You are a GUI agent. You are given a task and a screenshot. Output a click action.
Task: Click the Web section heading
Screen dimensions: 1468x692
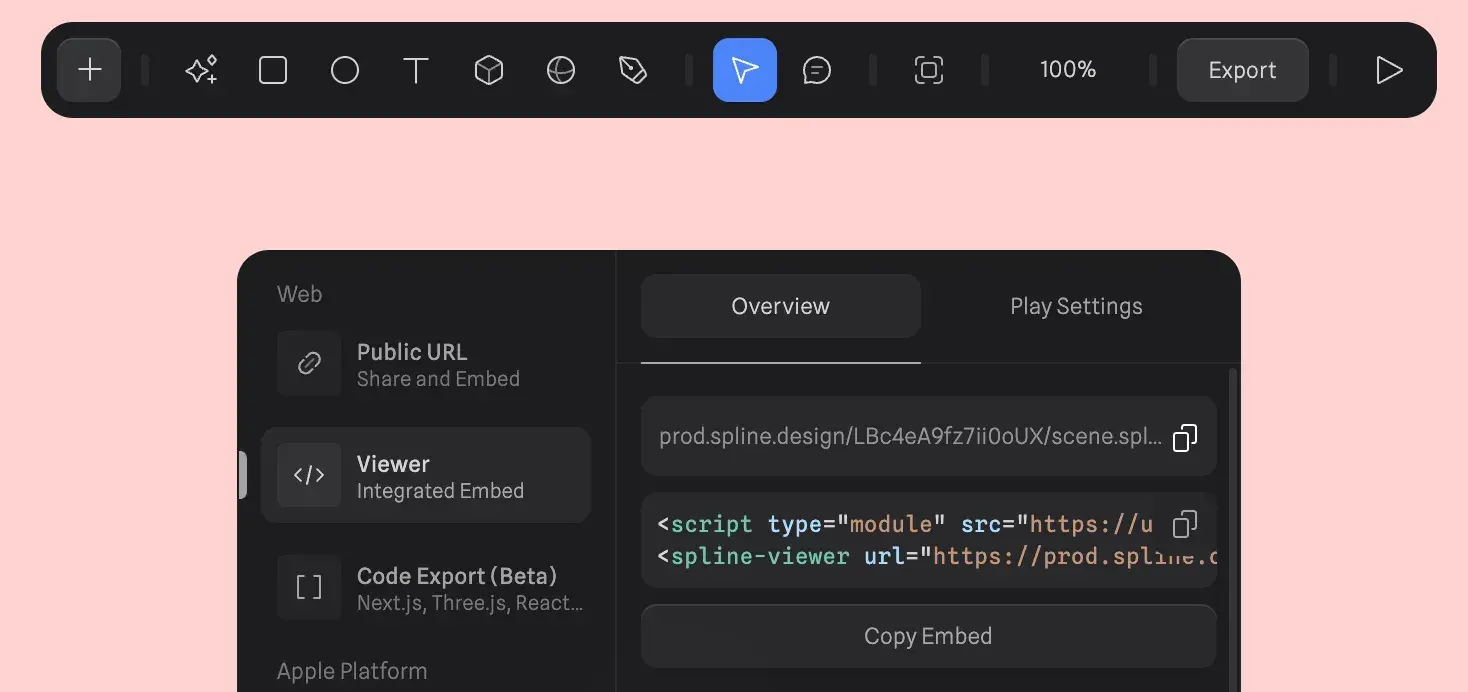tap(299, 294)
